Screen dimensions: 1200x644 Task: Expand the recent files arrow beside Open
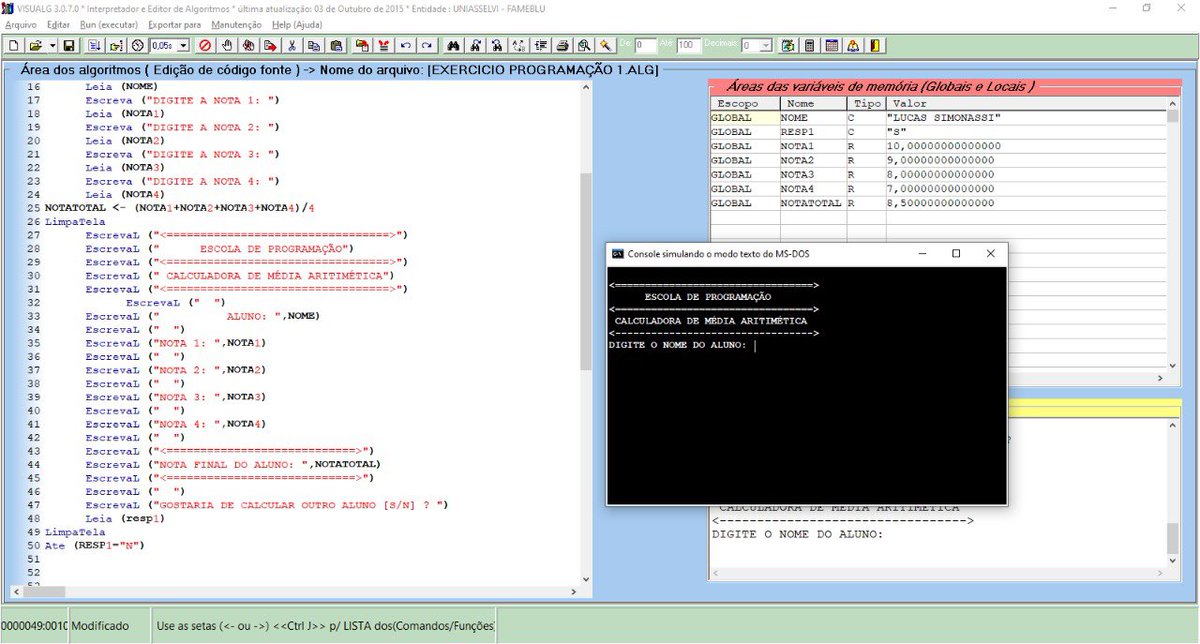pyautogui.click(x=52, y=45)
